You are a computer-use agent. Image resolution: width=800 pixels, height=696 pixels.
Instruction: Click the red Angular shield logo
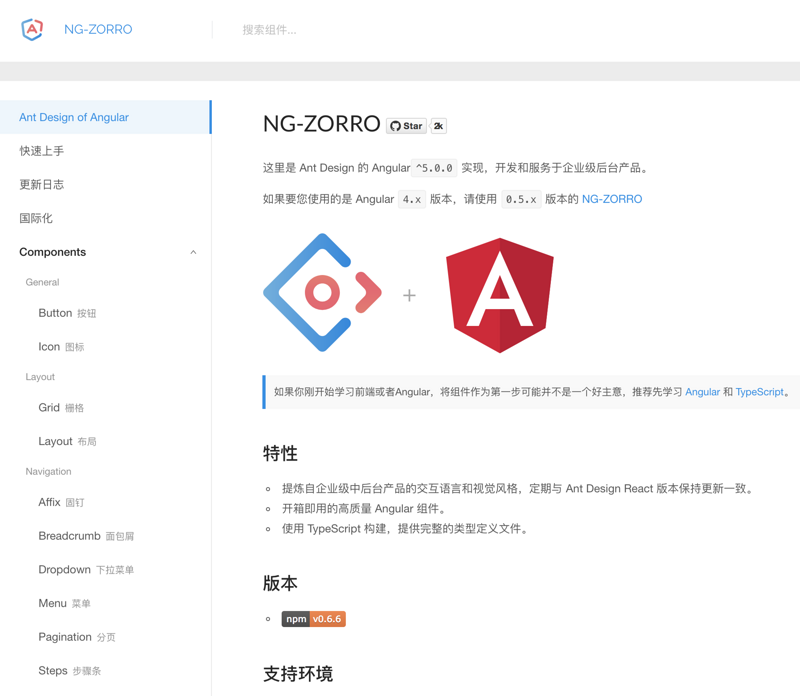click(x=500, y=295)
